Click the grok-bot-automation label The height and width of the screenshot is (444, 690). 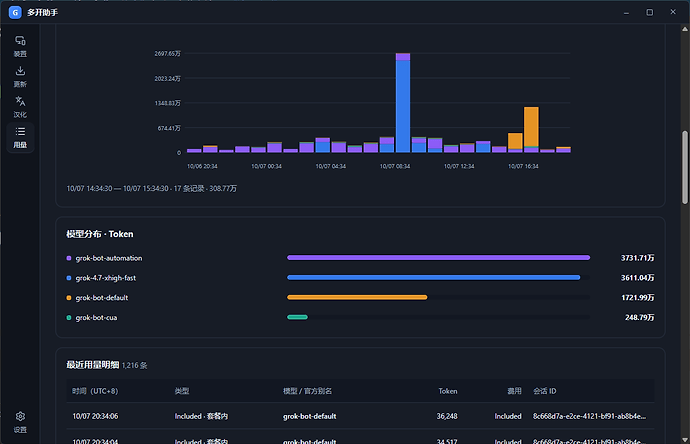click(x=109, y=258)
